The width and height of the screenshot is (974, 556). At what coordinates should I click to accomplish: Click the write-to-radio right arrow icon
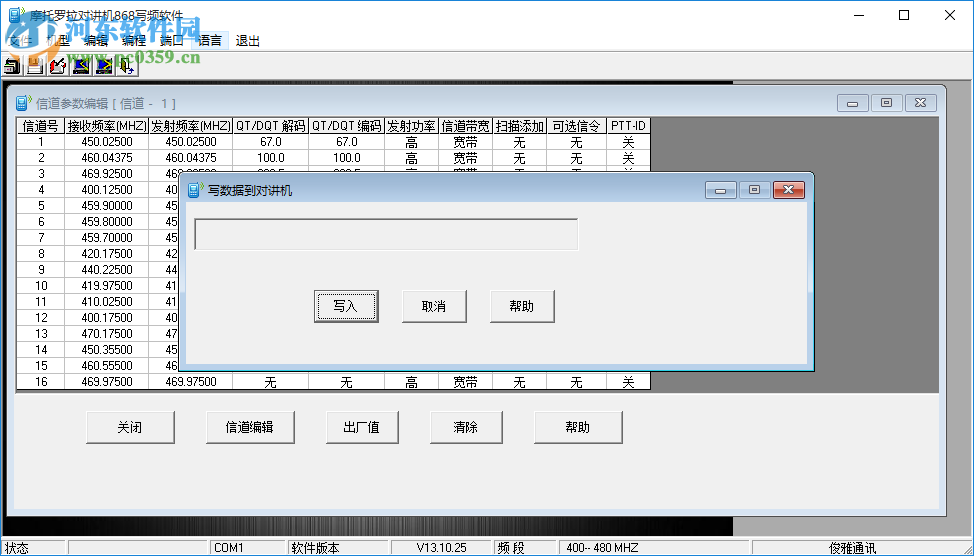click(x=104, y=65)
